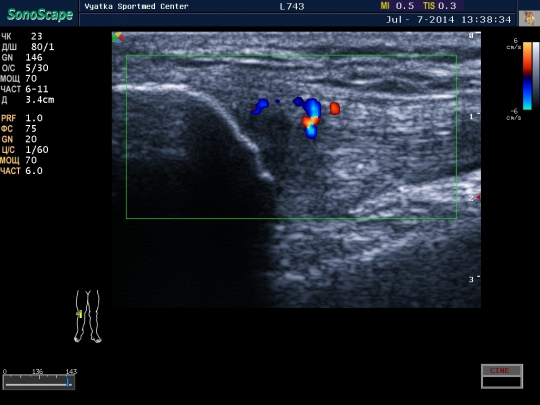The width and height of the screenshot is (540, 405).
Task: Select the PRF 1.0 parameter
Action: pyautogui.click(x=22, y=118)
